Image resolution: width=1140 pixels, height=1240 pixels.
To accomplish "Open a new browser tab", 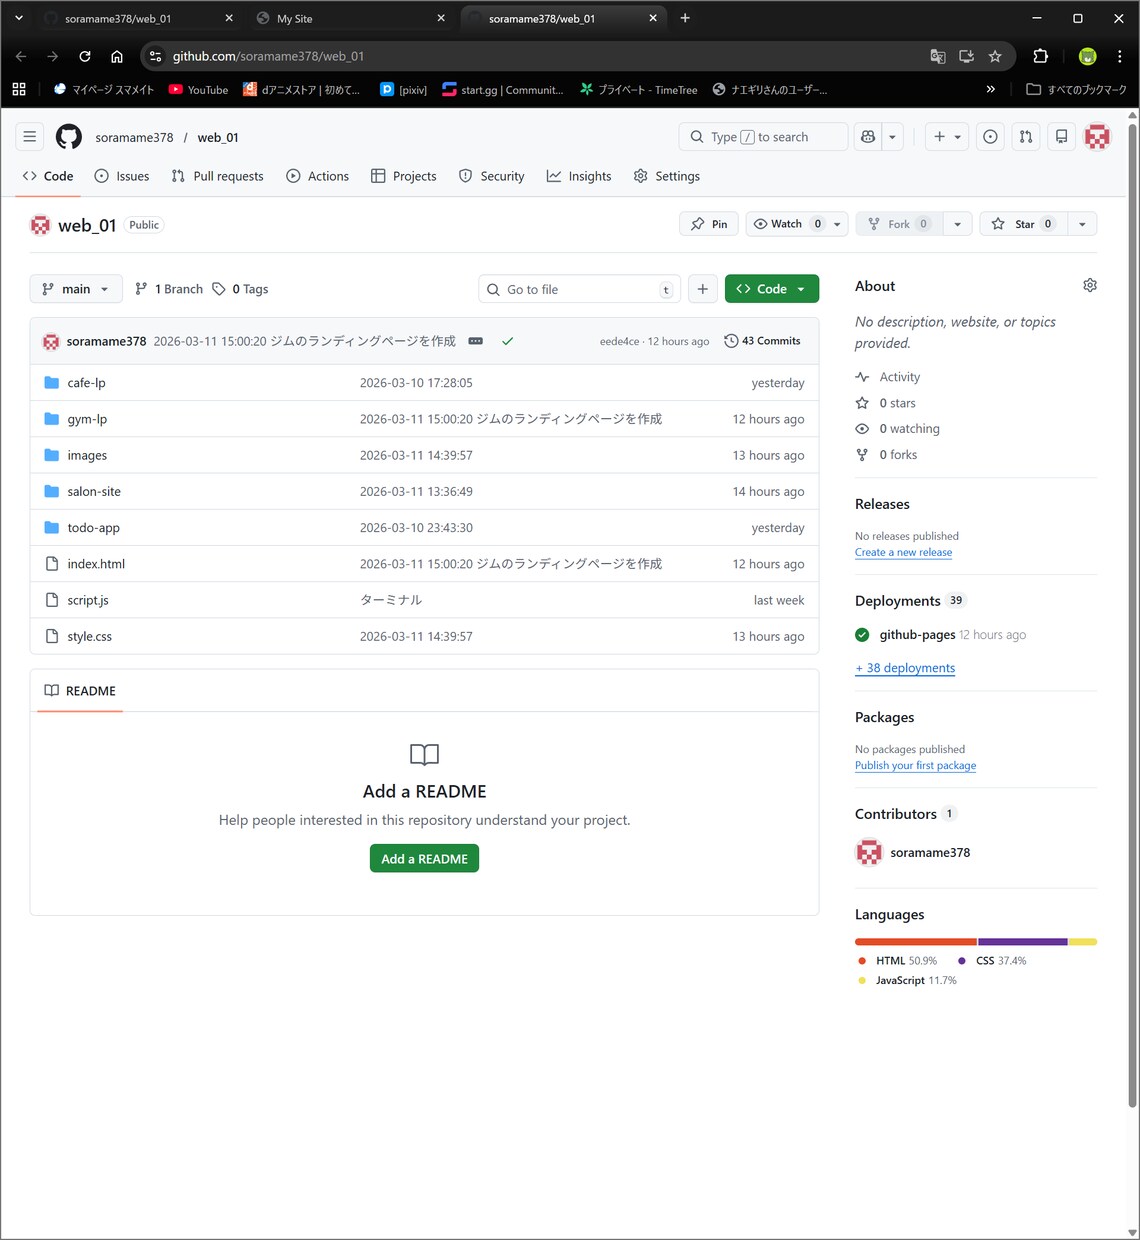I will pos(685,18).
